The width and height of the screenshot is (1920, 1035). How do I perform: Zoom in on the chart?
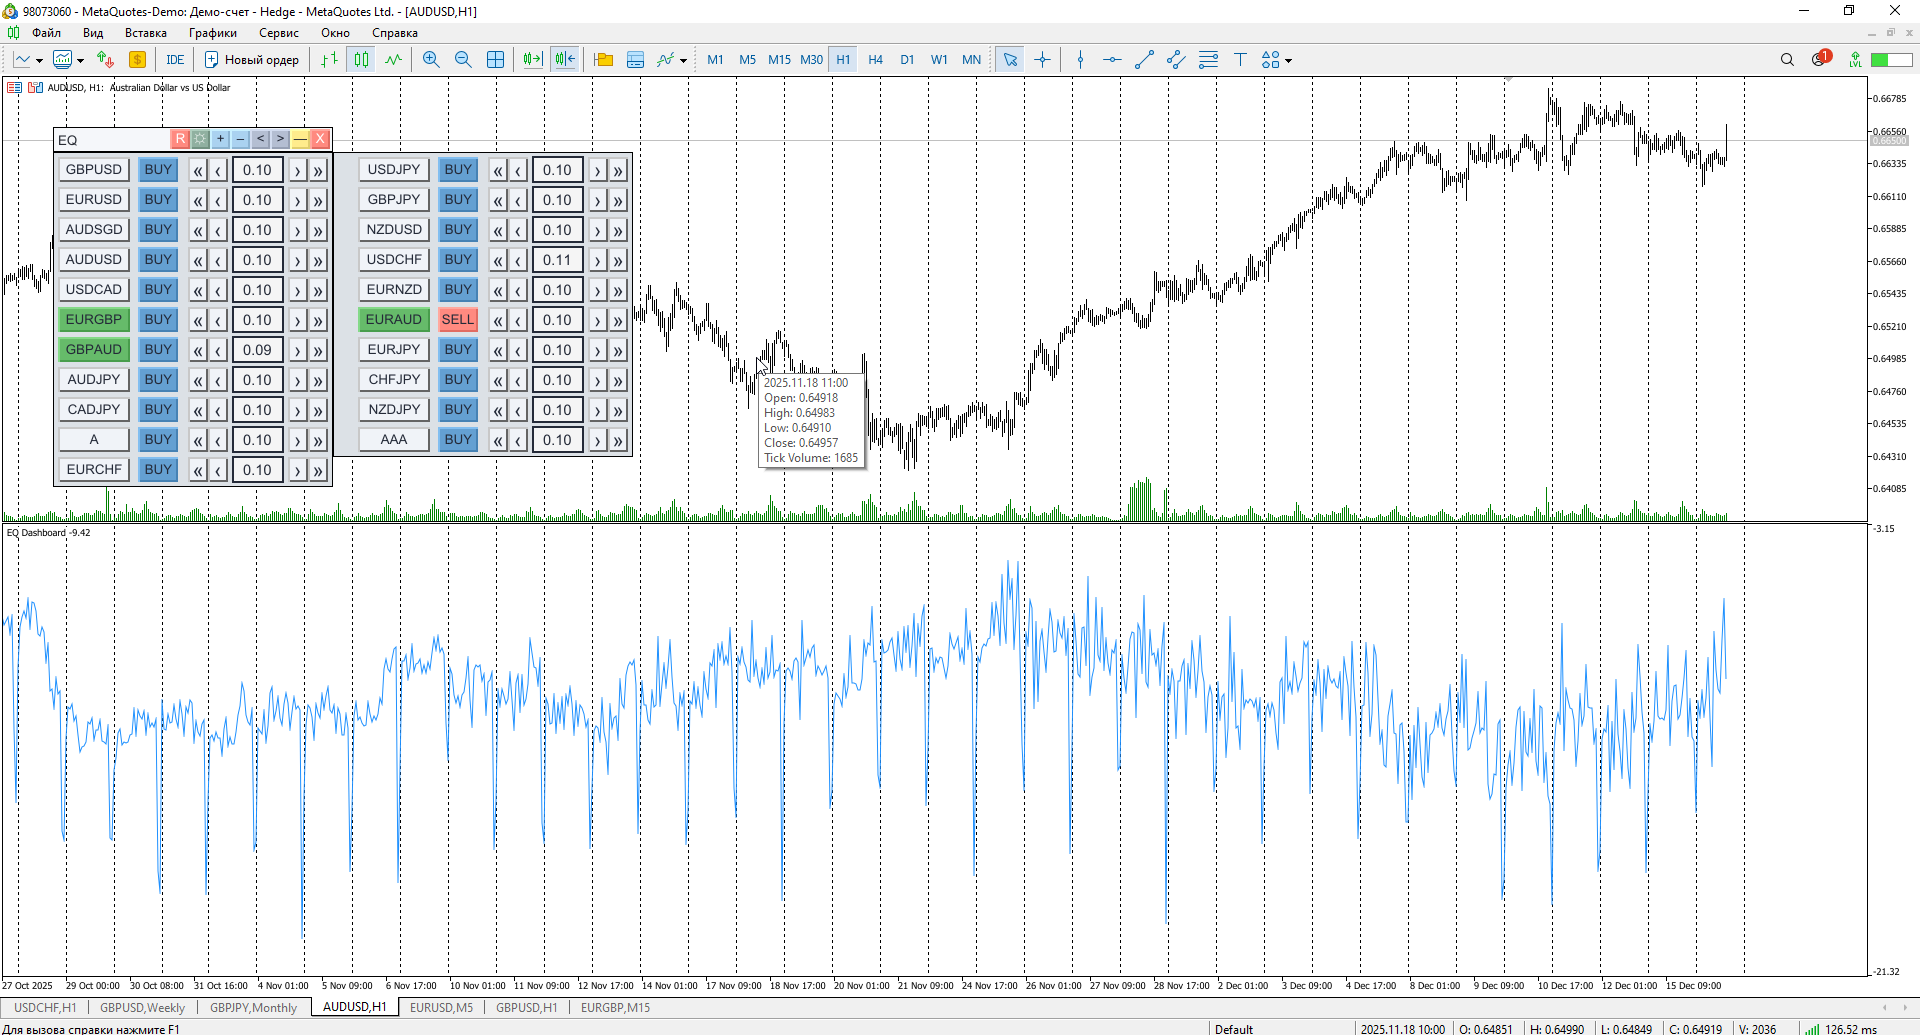click(431, 60)
